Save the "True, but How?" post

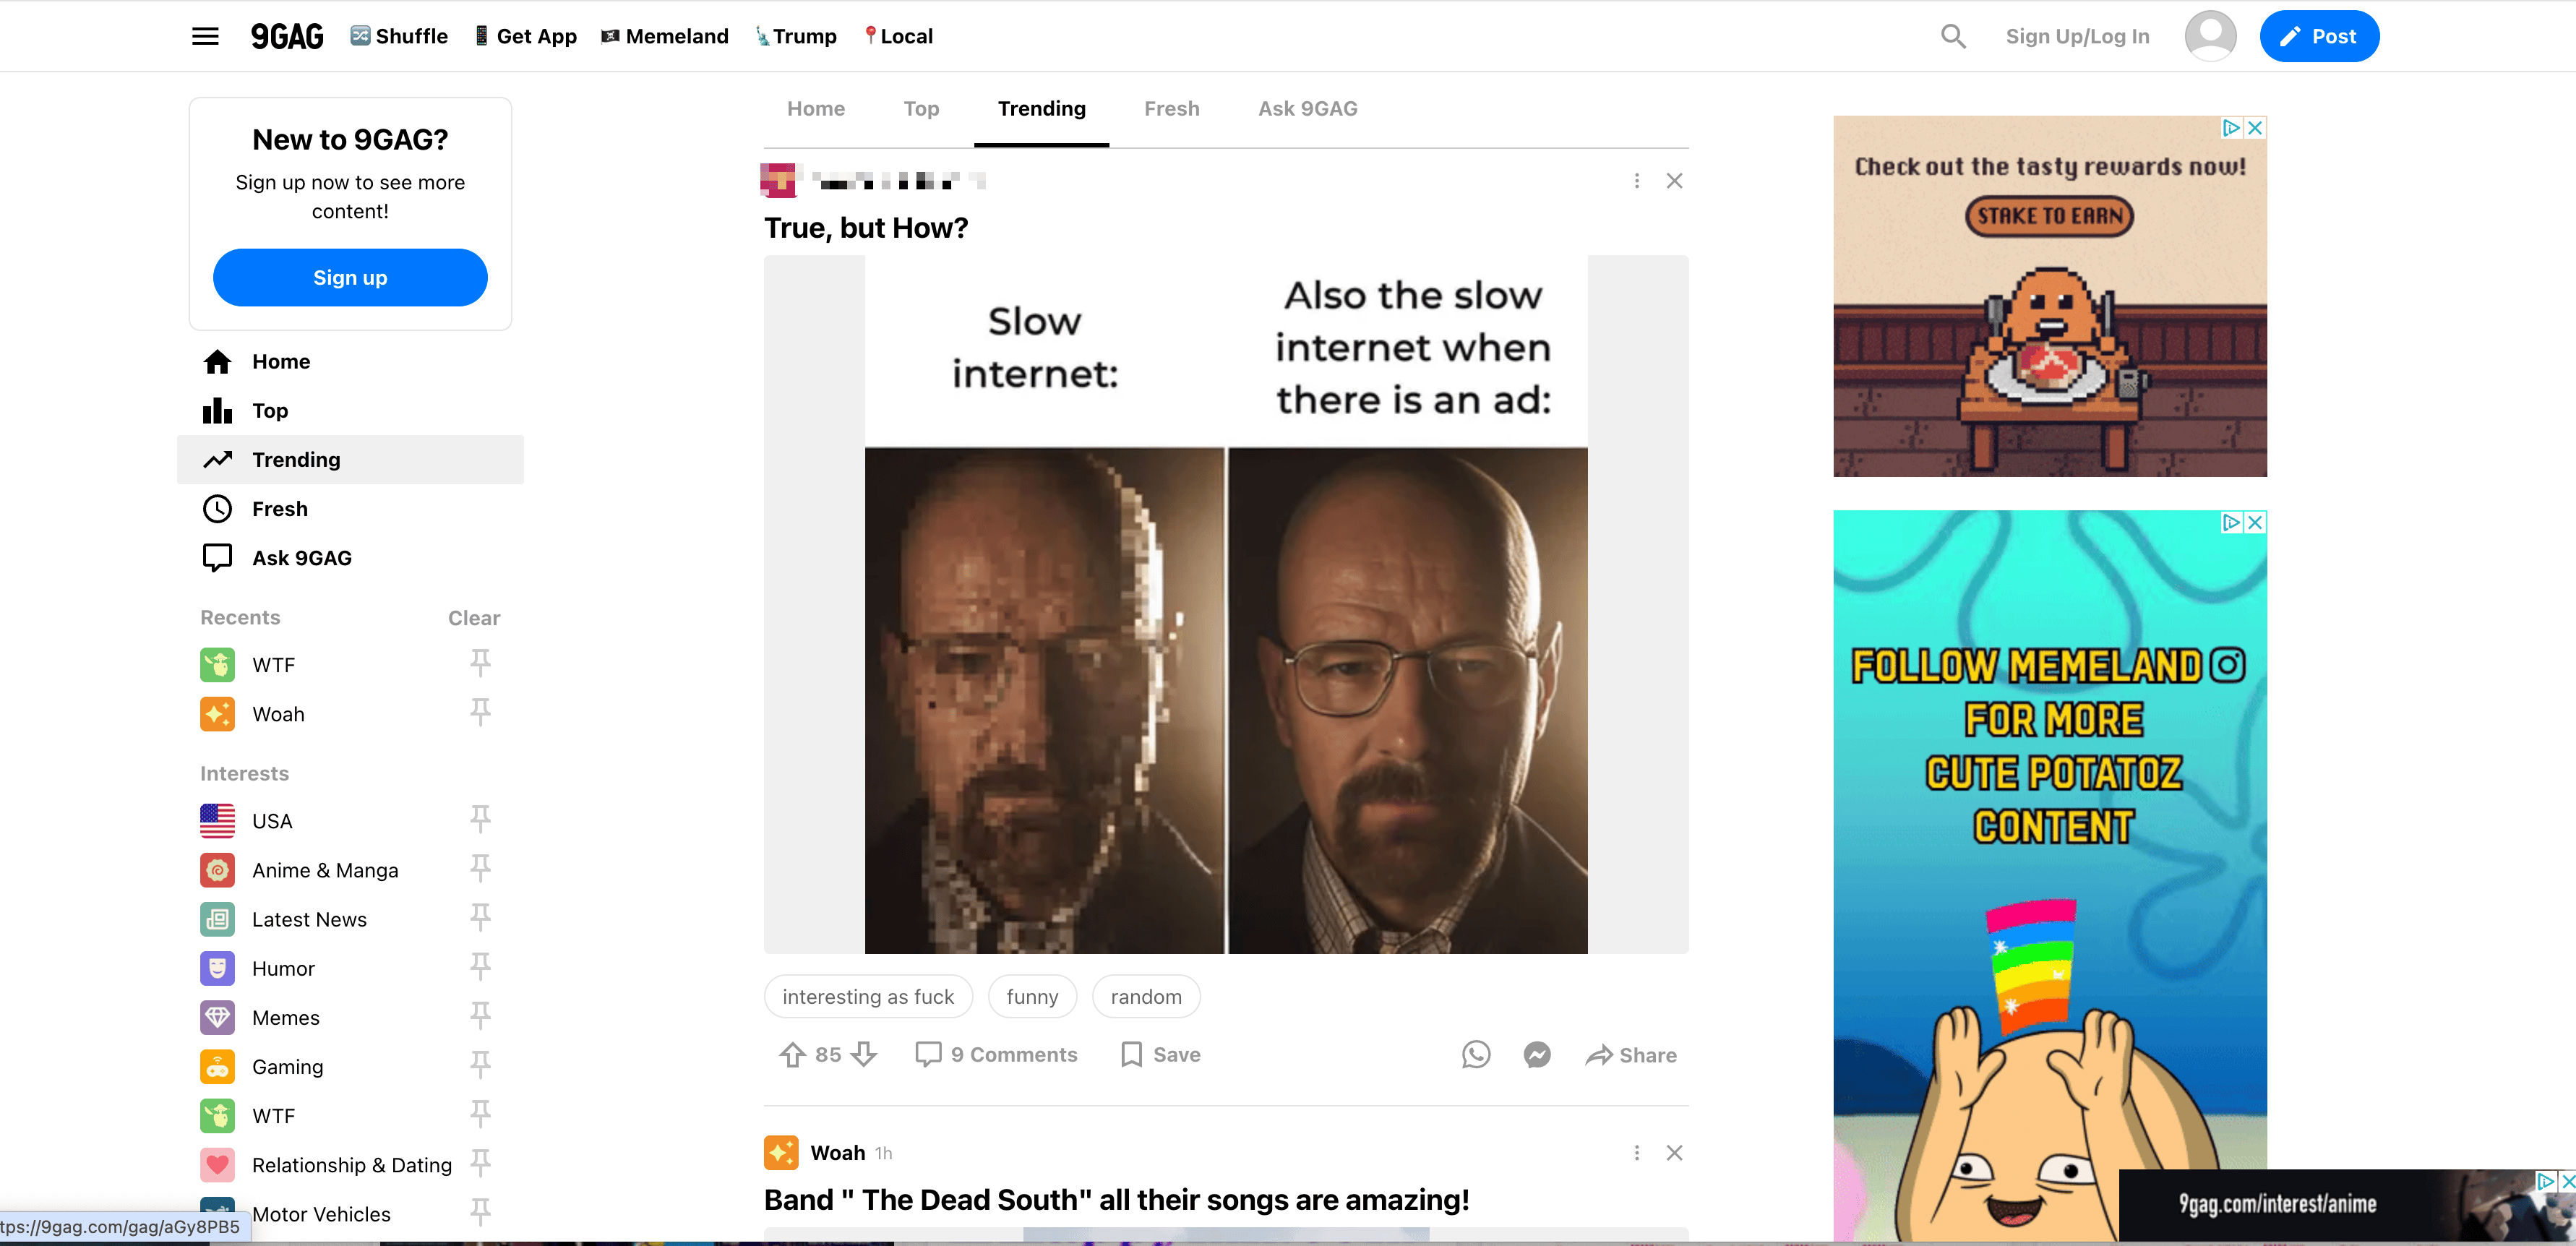pyautogui.click(x=1160, y=1054)
